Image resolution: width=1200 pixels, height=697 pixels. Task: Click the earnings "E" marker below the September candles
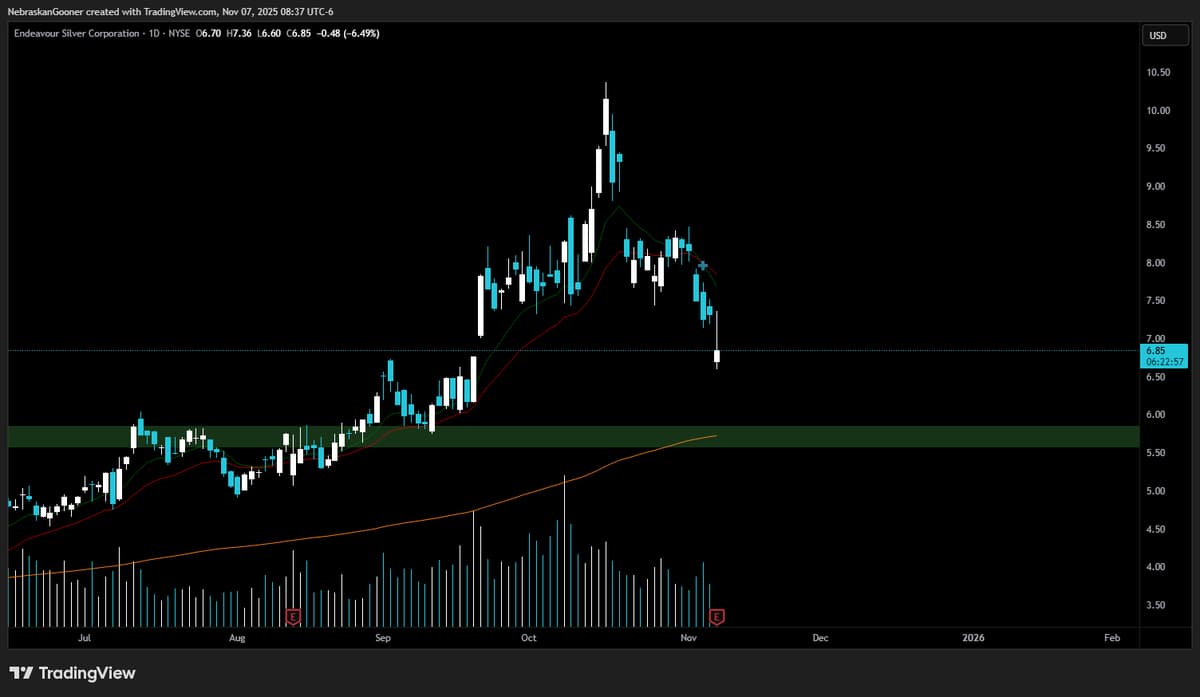tap(291, 617)
